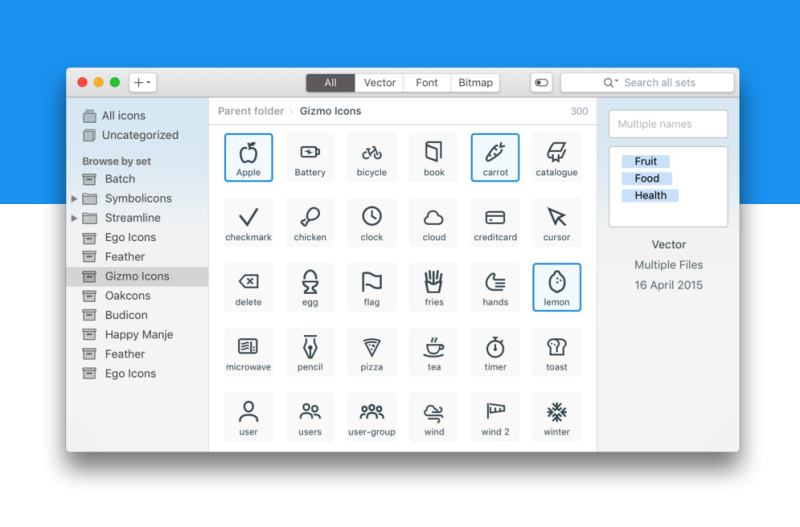Select the creditcard icon
800x527 pixels.
[495, 222]
